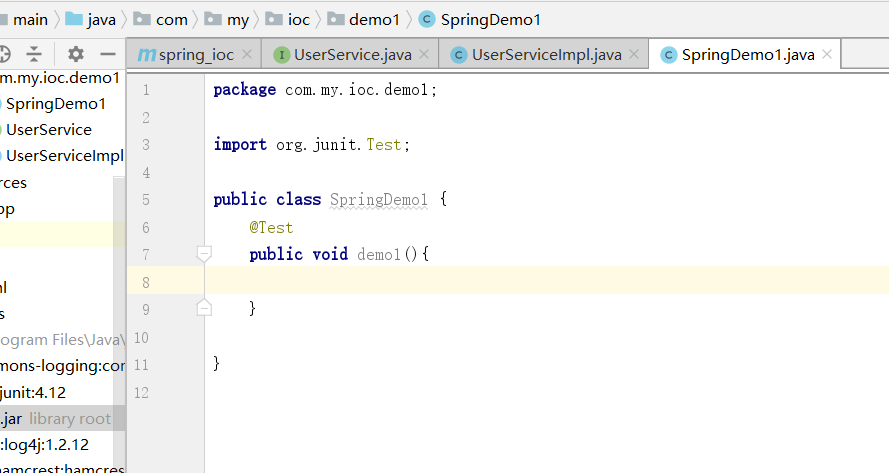
Task: Click the package statement com.my.ioc.demo1
Action: click(x=325, y=90)
